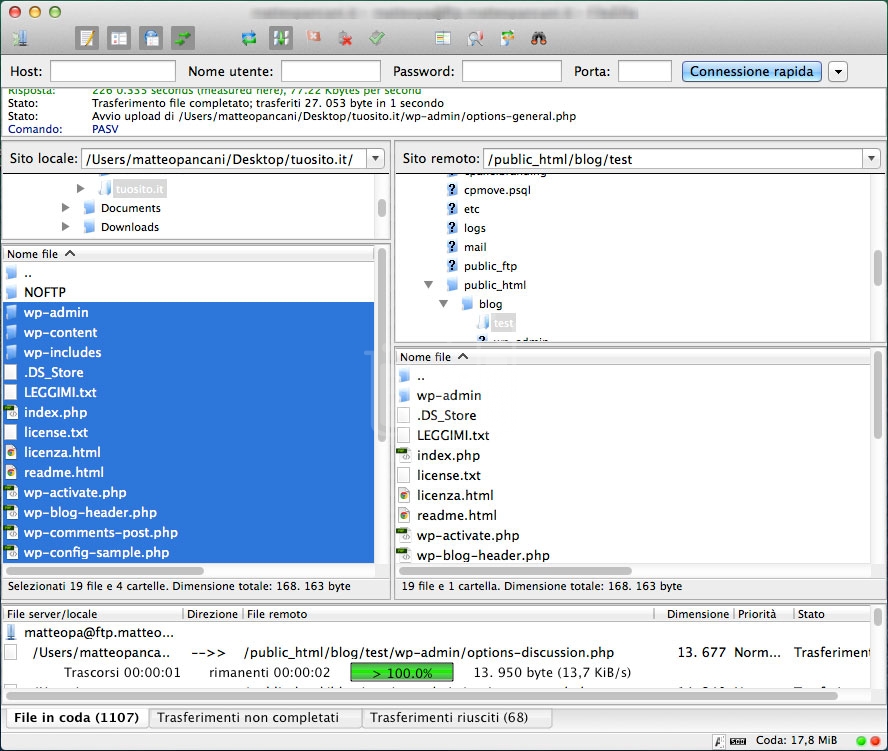Image resolution: width=888 pixels, height=751 pixels.
Task: Disconnect from the current server
Action: [345, 39]
